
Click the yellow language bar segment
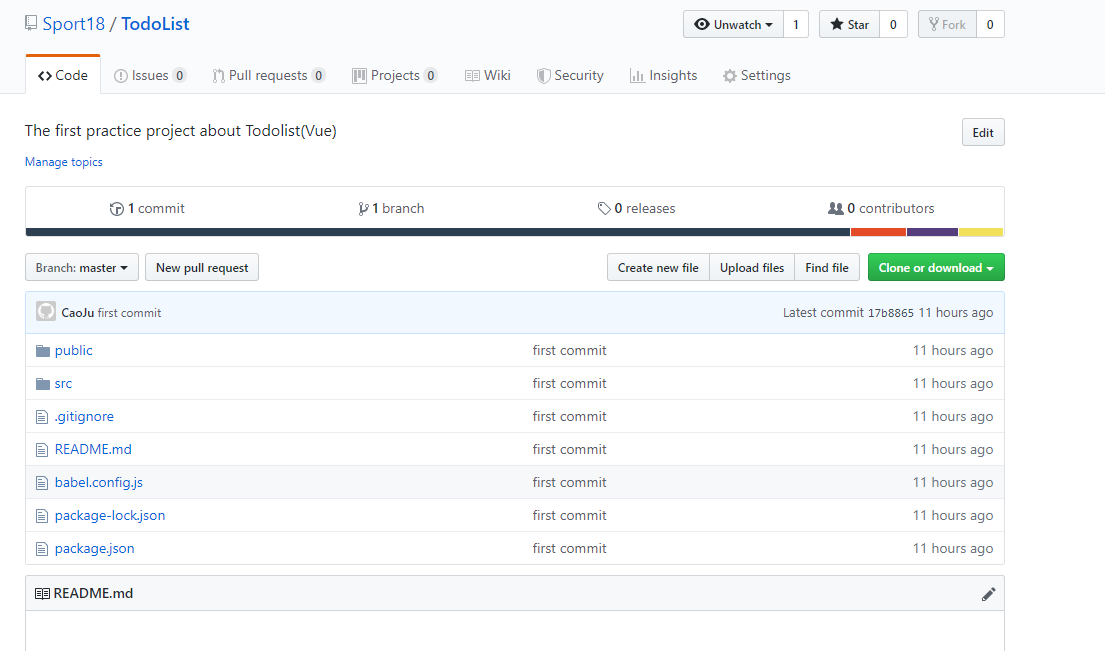tap(981, 232)
